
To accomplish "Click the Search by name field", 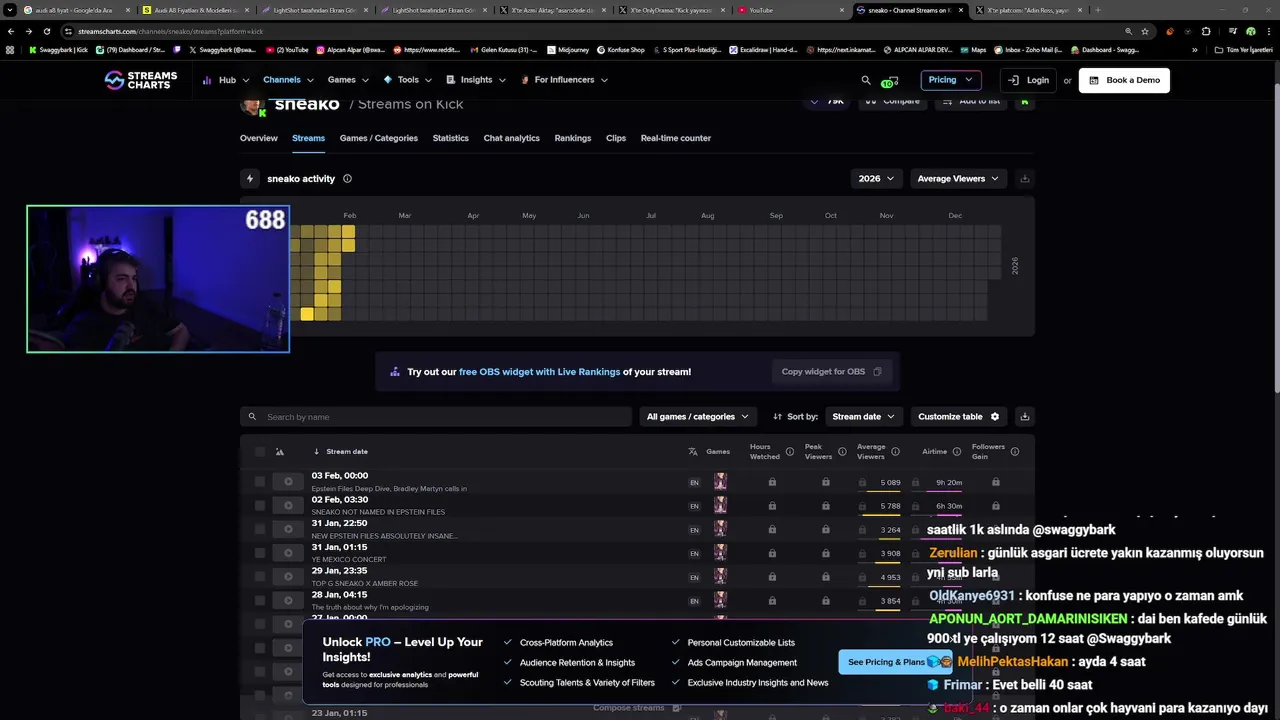I will 436,417.
